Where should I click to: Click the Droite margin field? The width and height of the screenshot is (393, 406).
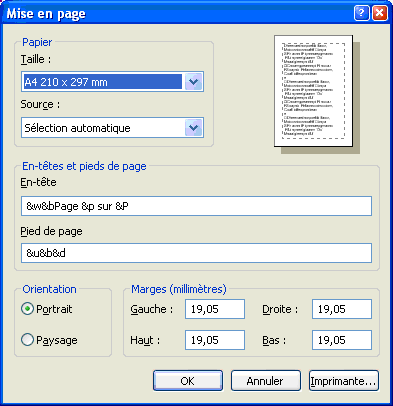(342, 309)
